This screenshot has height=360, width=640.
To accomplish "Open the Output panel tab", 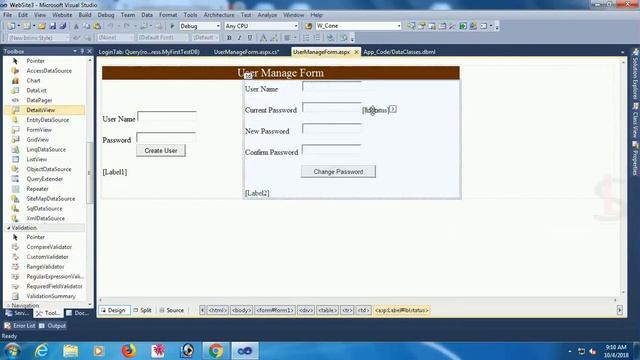I will (53, 326).
